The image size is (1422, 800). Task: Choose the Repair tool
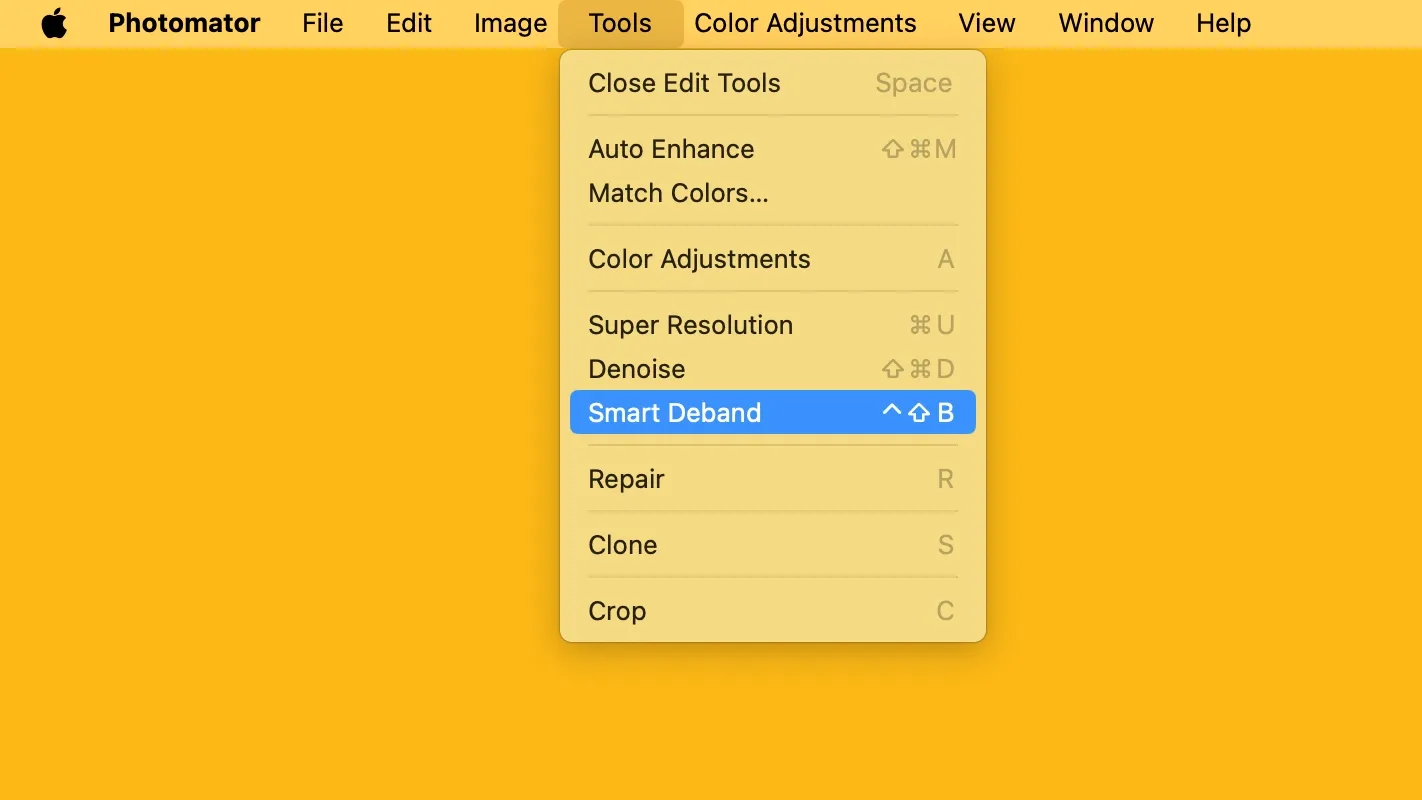[x=773, y=479]
